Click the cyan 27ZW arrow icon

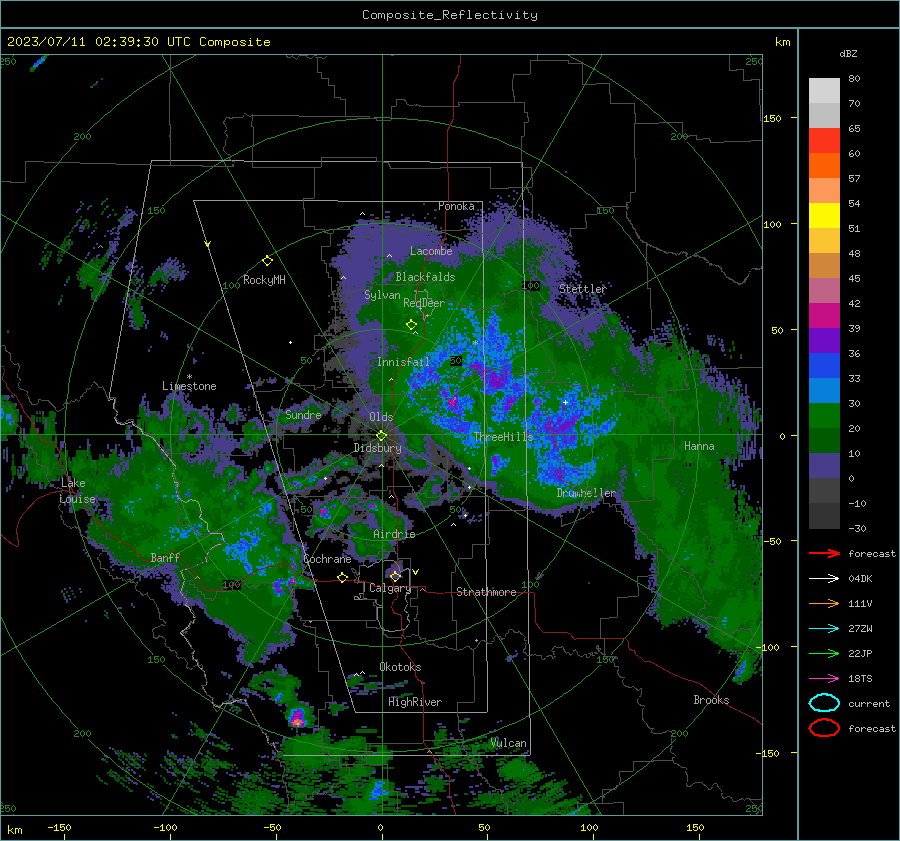click(x=824, y=628)
